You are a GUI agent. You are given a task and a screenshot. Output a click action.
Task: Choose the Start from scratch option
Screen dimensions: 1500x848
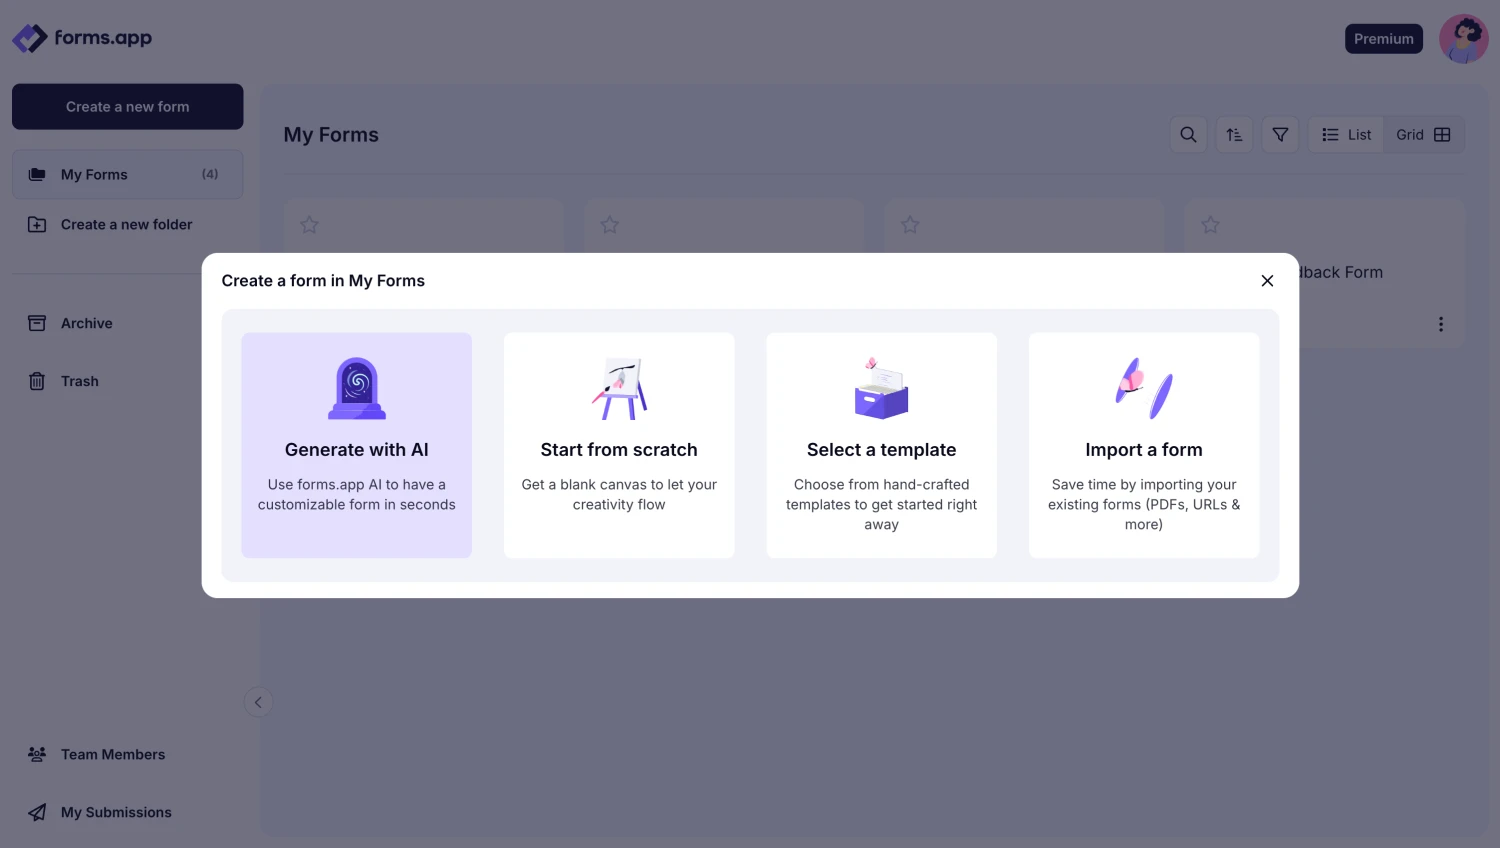(x=619, y=445)
